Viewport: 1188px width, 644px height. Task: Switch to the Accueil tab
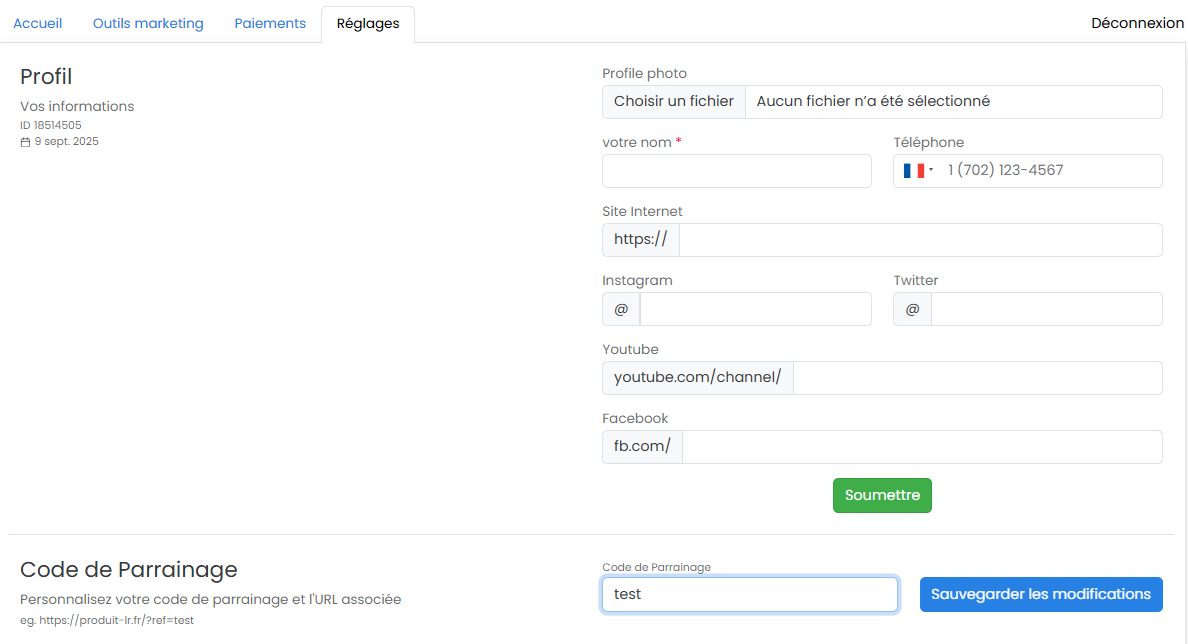coord(38,22)
